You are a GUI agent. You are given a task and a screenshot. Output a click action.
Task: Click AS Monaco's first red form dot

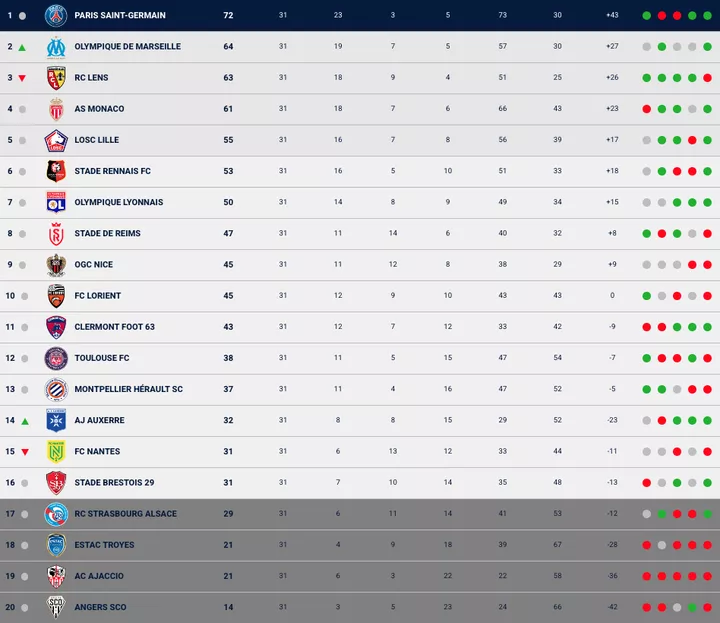pos(647,109)
